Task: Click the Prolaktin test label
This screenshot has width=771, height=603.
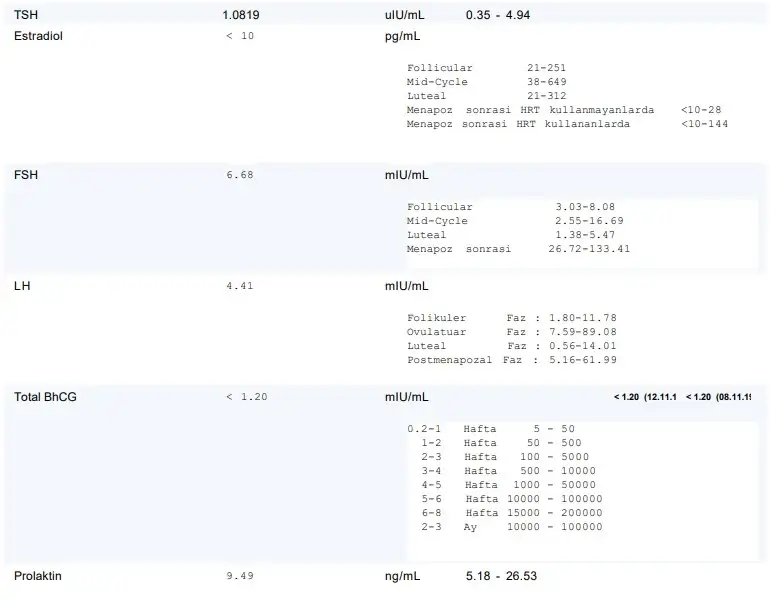Action: pos(37,577)
